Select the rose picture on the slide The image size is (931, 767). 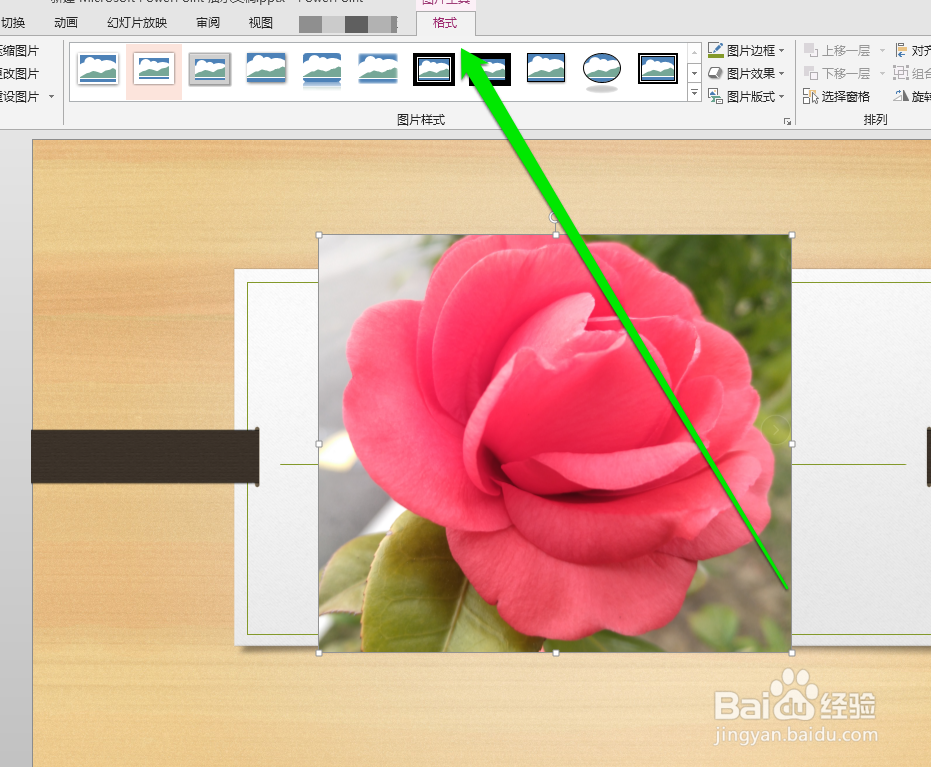555,443
